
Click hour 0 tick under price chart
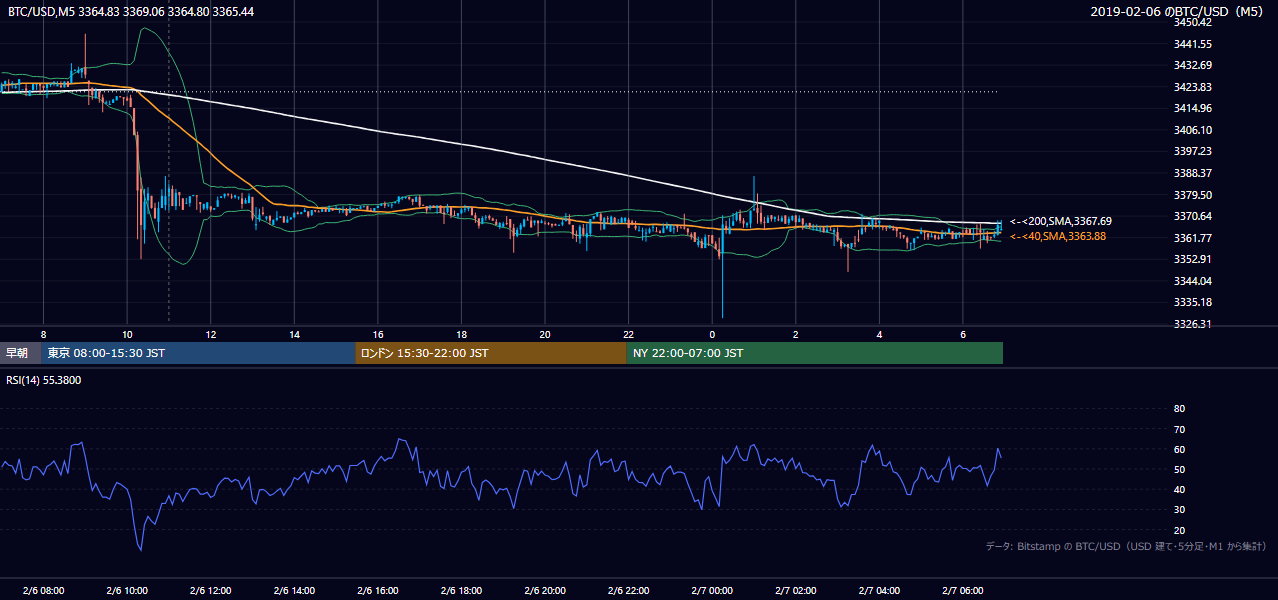[x=712, y=333]
